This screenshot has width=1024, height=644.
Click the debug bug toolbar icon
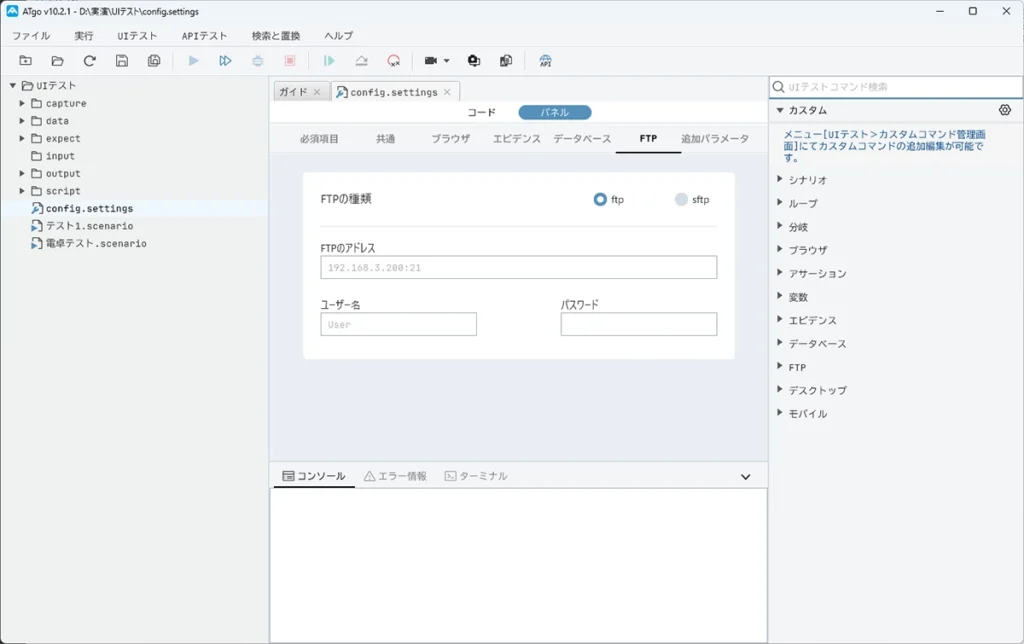tap(258, 61)
